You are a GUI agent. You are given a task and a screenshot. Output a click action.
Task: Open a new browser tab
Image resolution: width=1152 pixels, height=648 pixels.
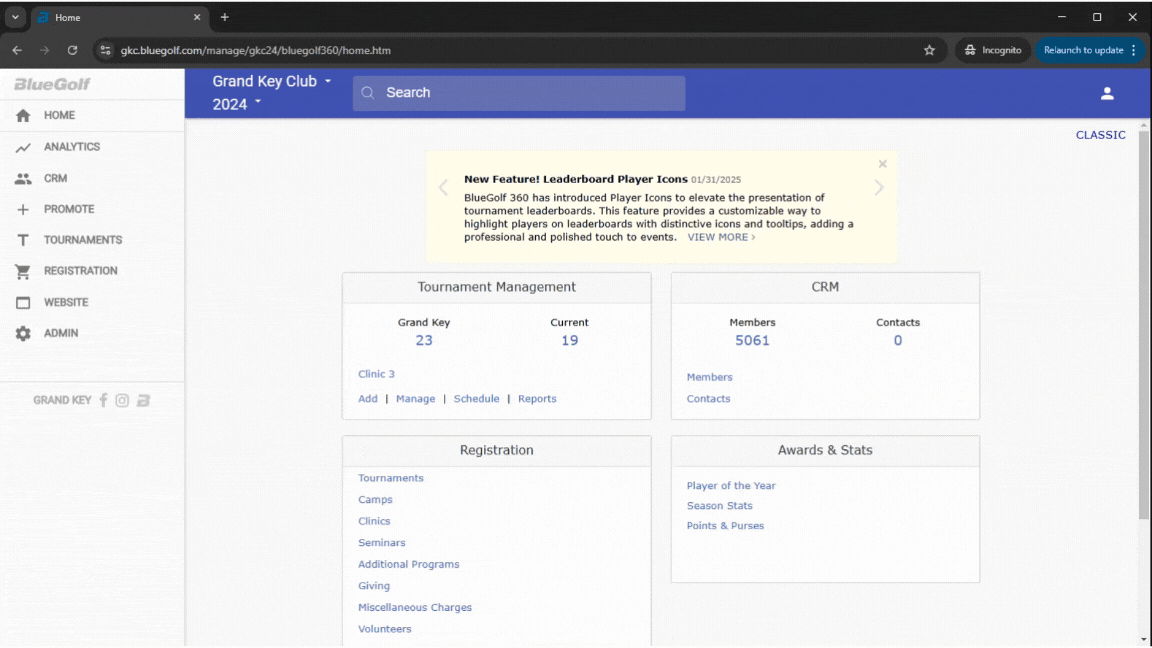pyautogui.click(x=225, y=17)
